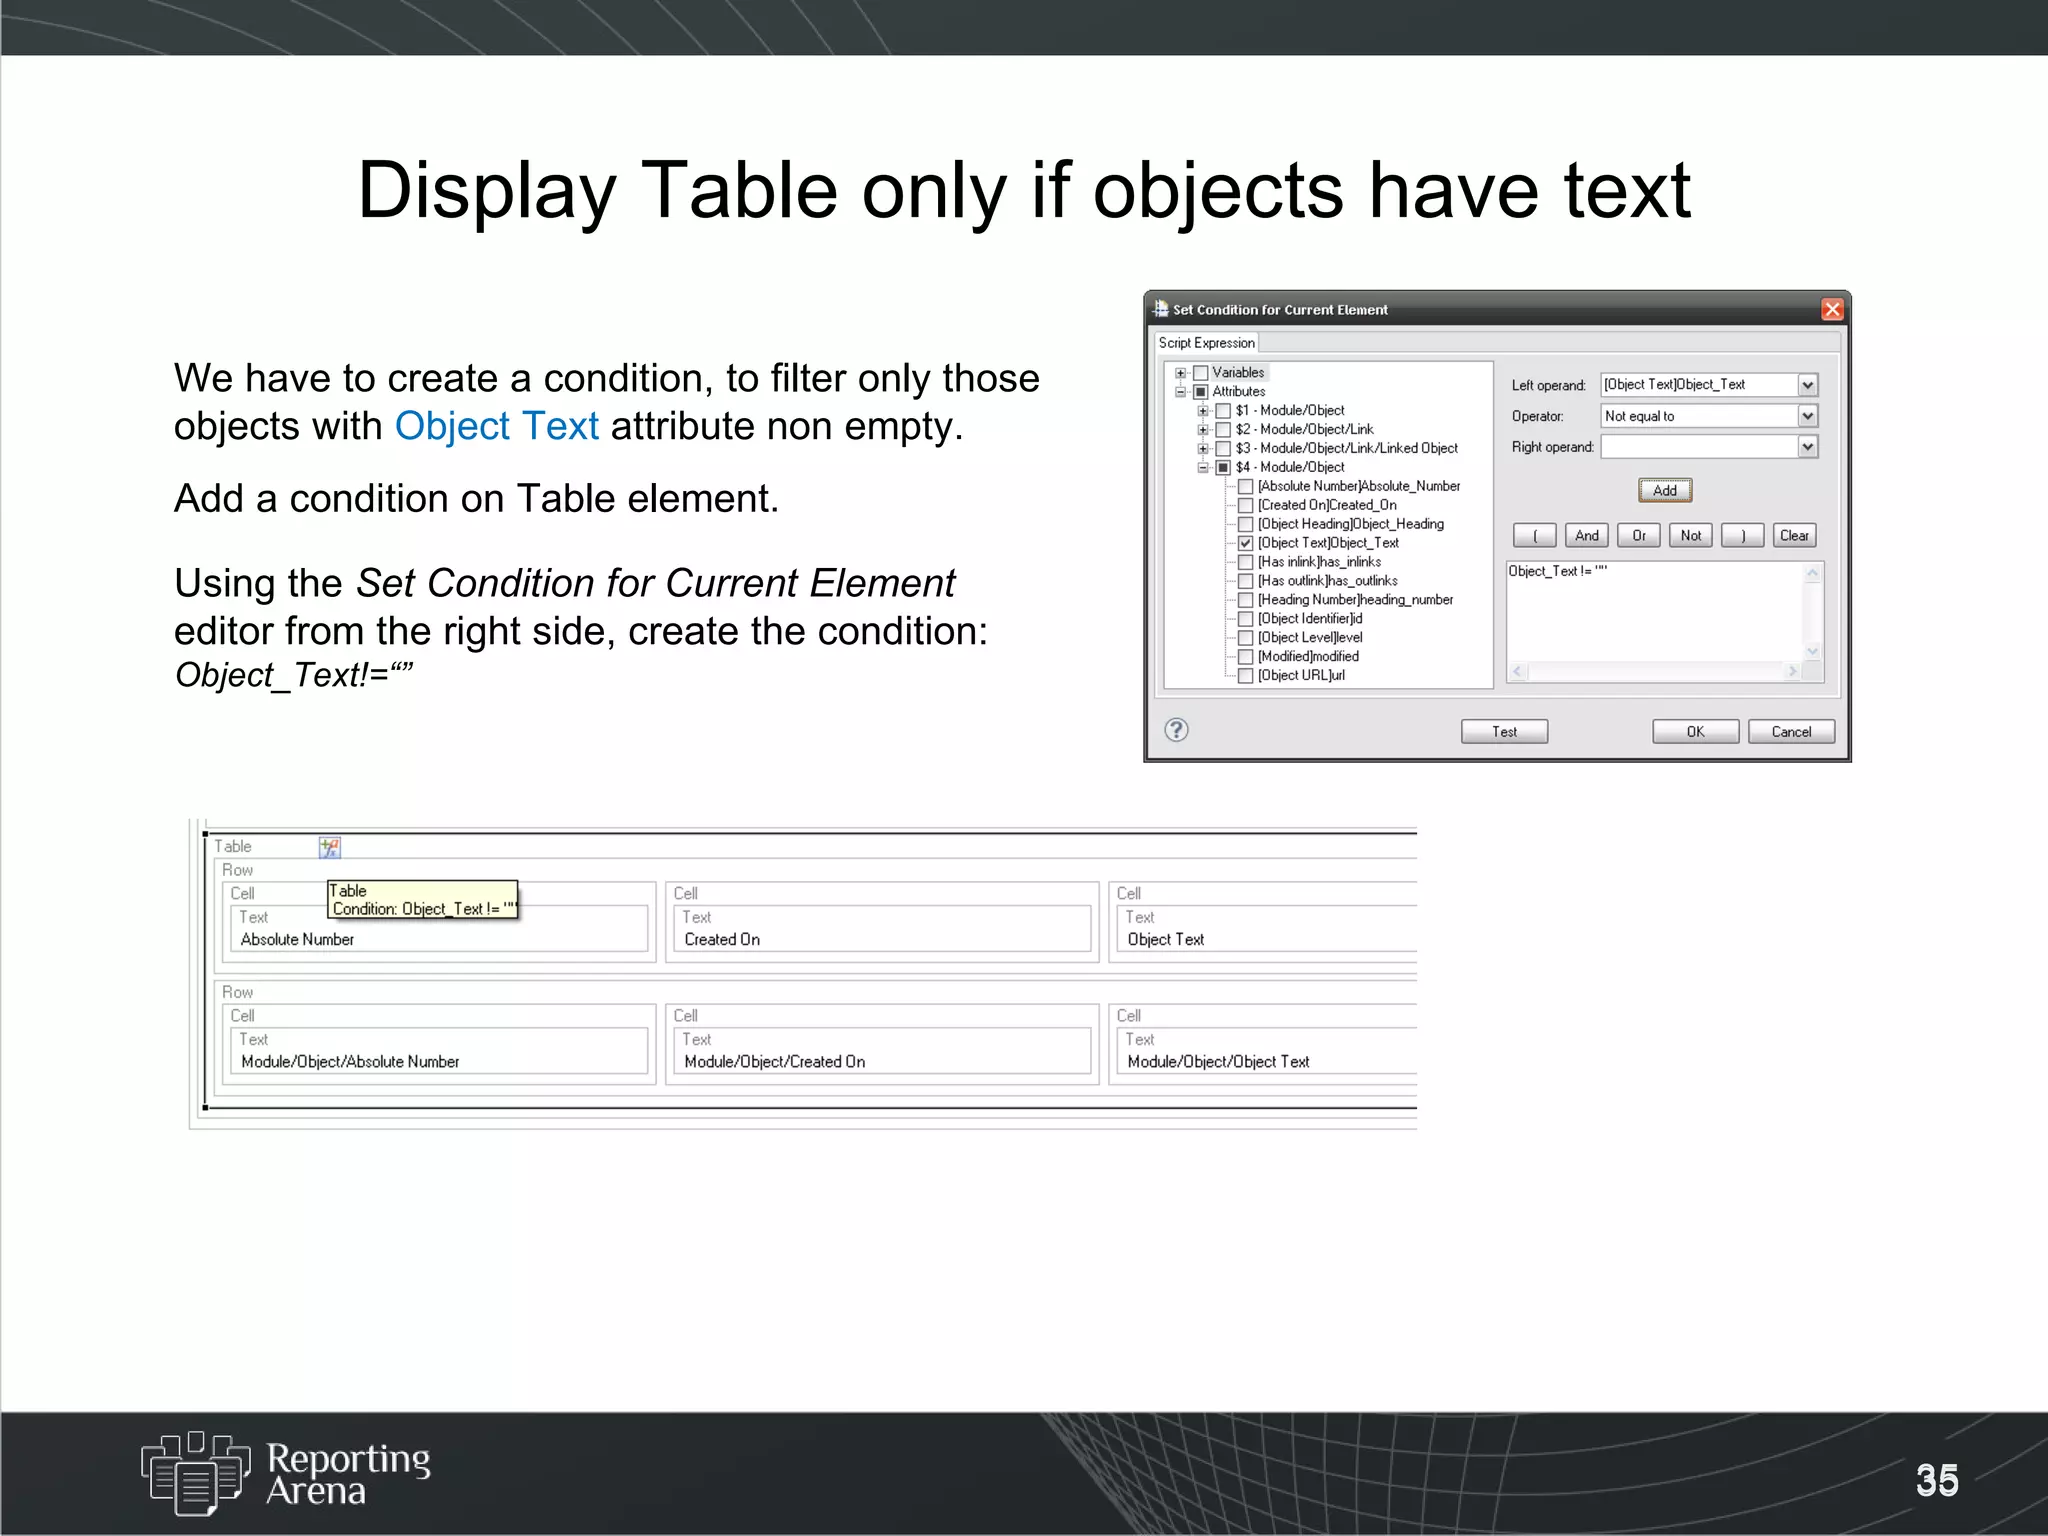
Task: Check has_inlinks attribute checkbox
Action: (1246, 562)
